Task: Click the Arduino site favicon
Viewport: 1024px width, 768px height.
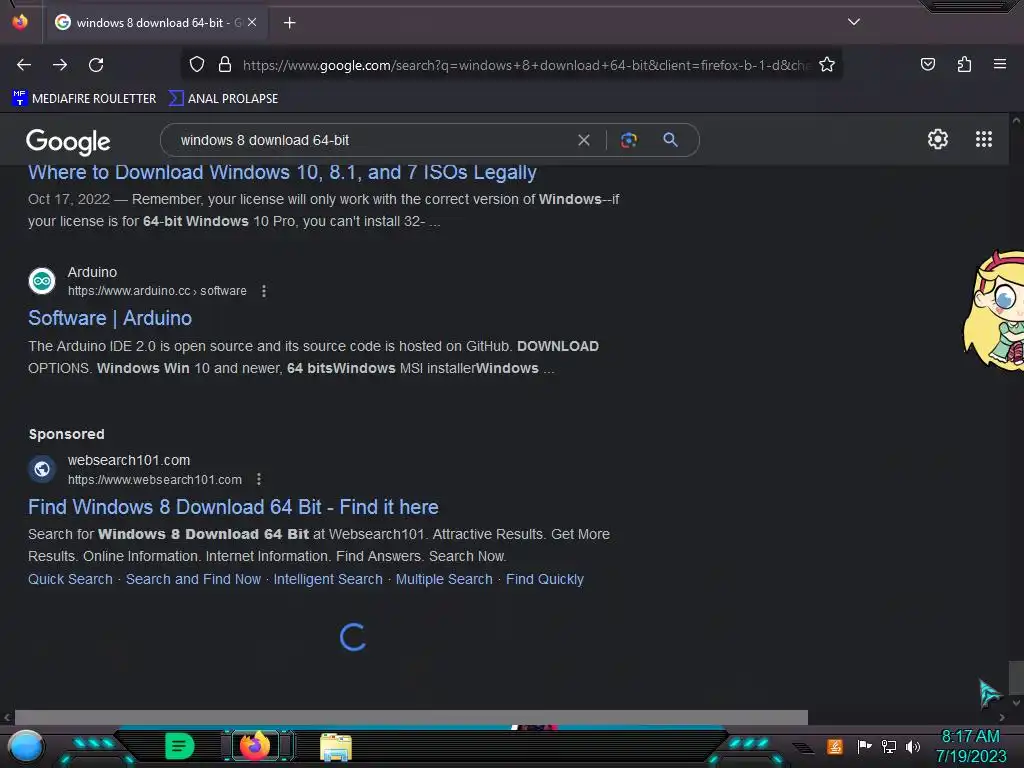Action: 42,281
